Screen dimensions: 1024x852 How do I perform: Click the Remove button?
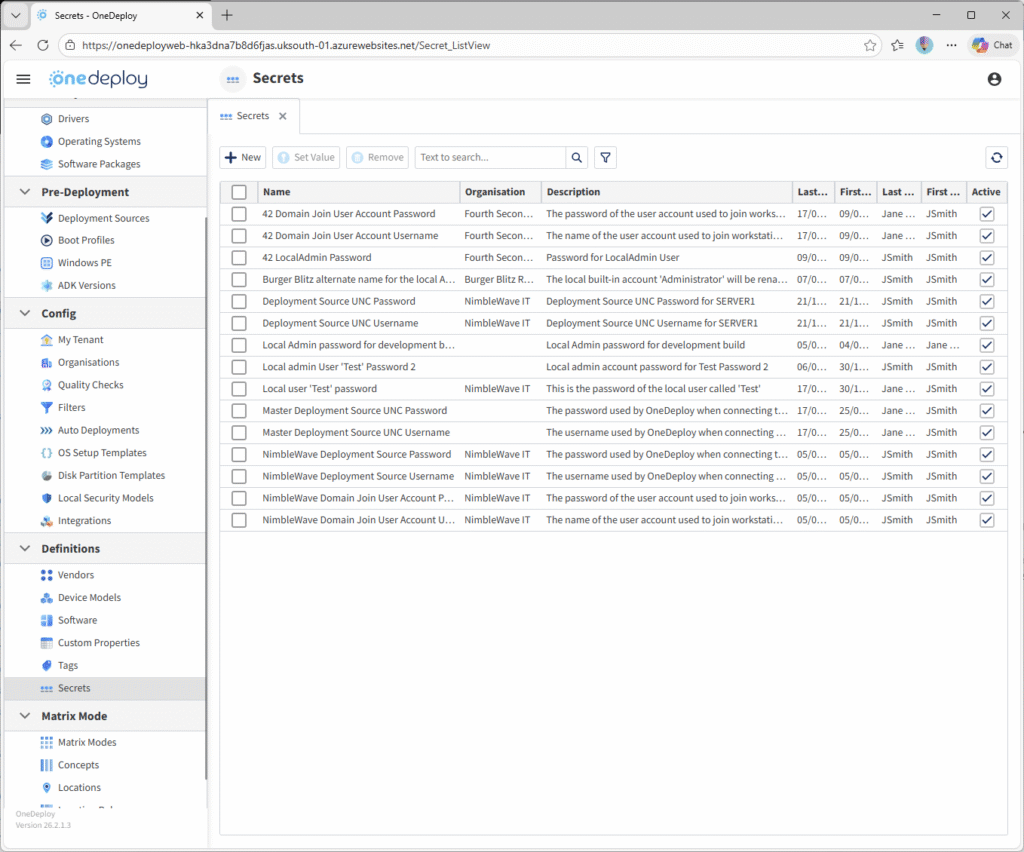377,157
